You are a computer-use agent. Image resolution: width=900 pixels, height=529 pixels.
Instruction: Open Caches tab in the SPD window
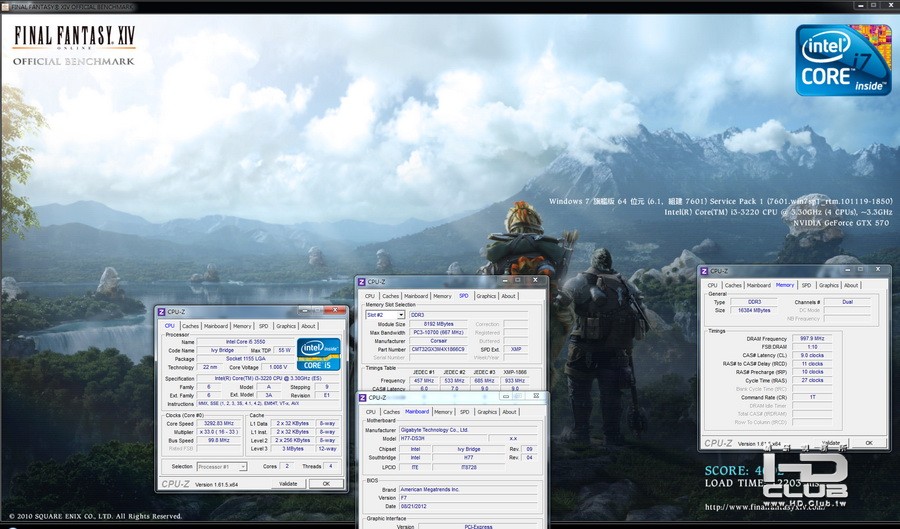click(390, 296)
